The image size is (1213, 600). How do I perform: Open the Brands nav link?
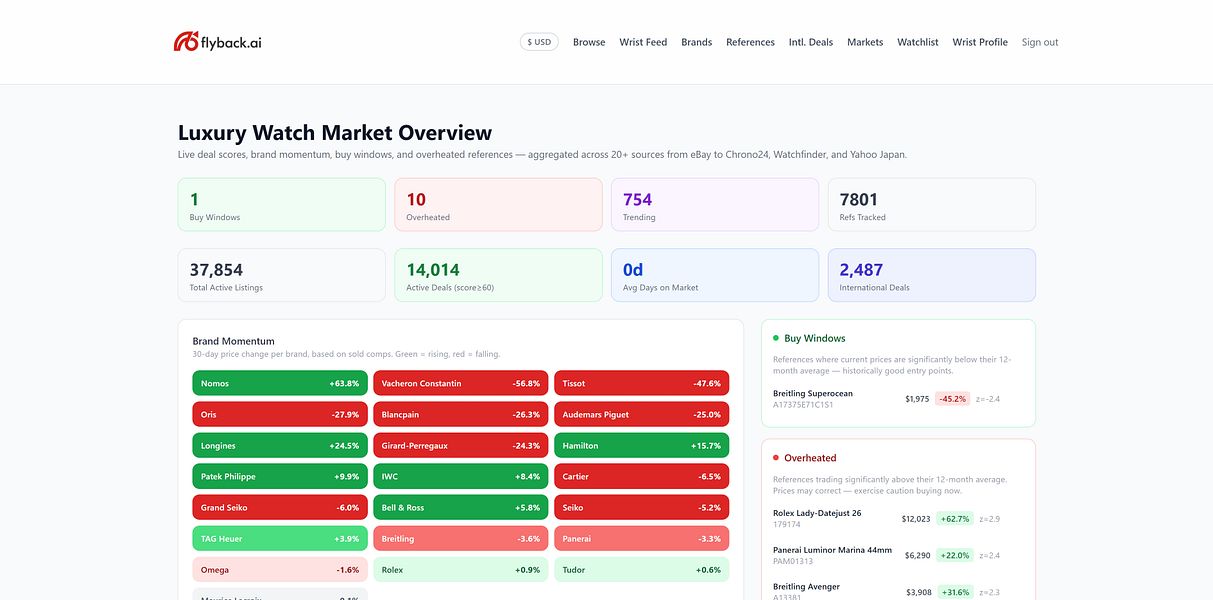[x=697, y=42]
